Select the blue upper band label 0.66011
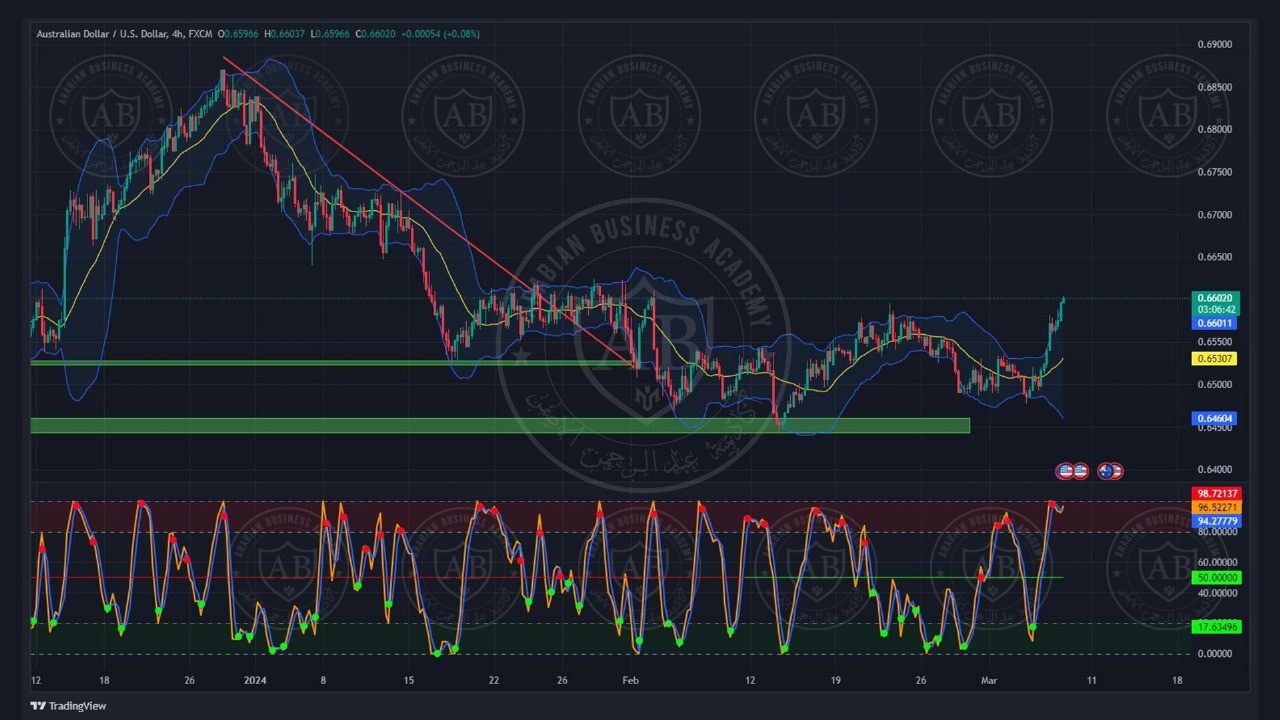 coord(1216,323)
